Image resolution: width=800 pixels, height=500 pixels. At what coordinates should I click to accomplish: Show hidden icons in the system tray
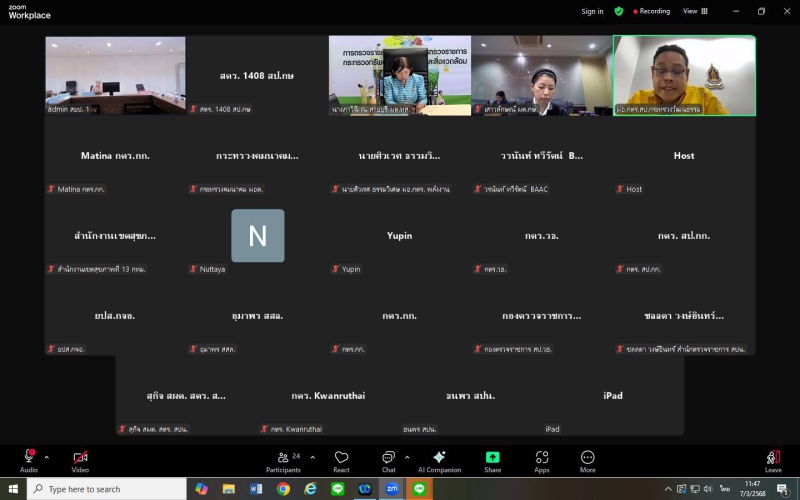668,489
